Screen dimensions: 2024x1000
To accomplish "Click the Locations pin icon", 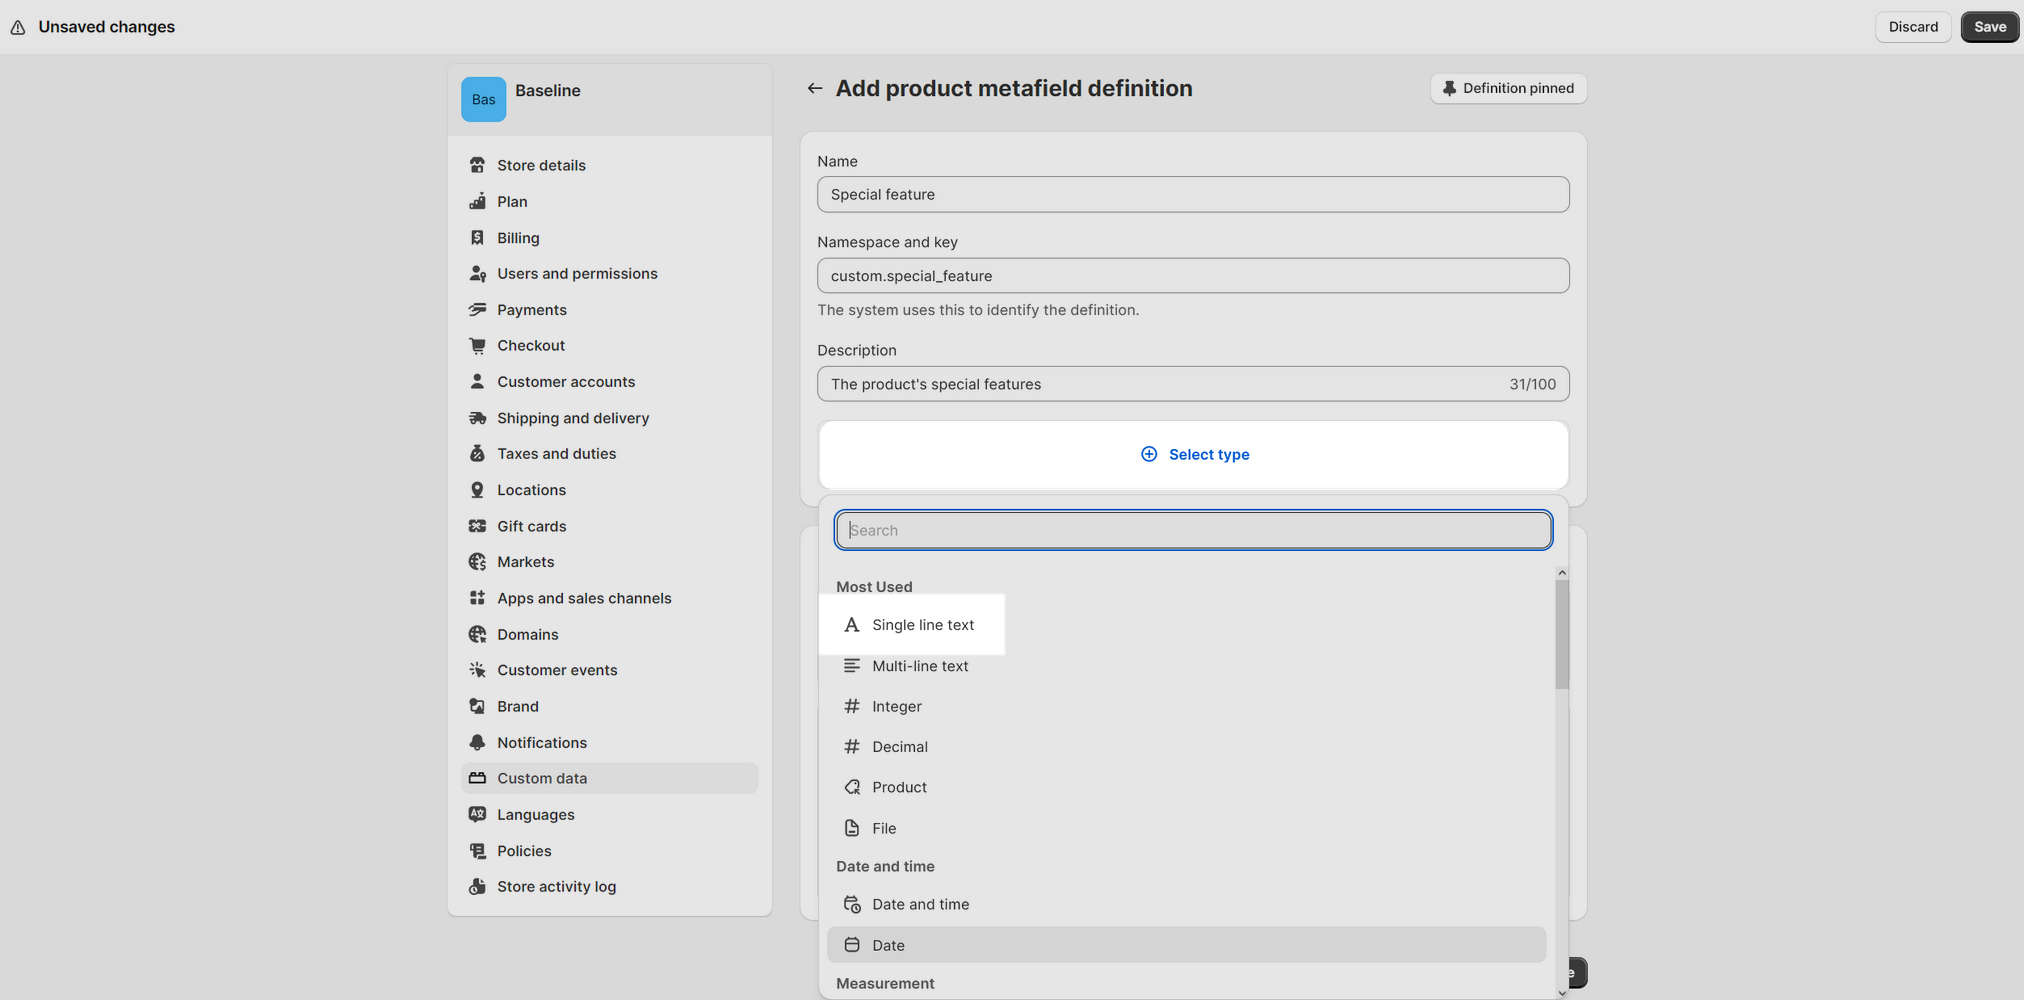I will 477,489.
